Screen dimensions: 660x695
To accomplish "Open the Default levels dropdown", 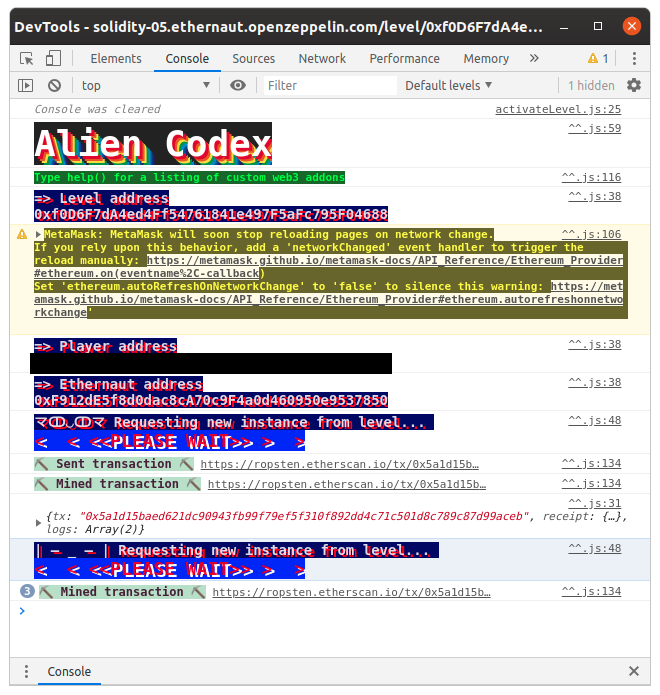I will [x=448, y=85].
